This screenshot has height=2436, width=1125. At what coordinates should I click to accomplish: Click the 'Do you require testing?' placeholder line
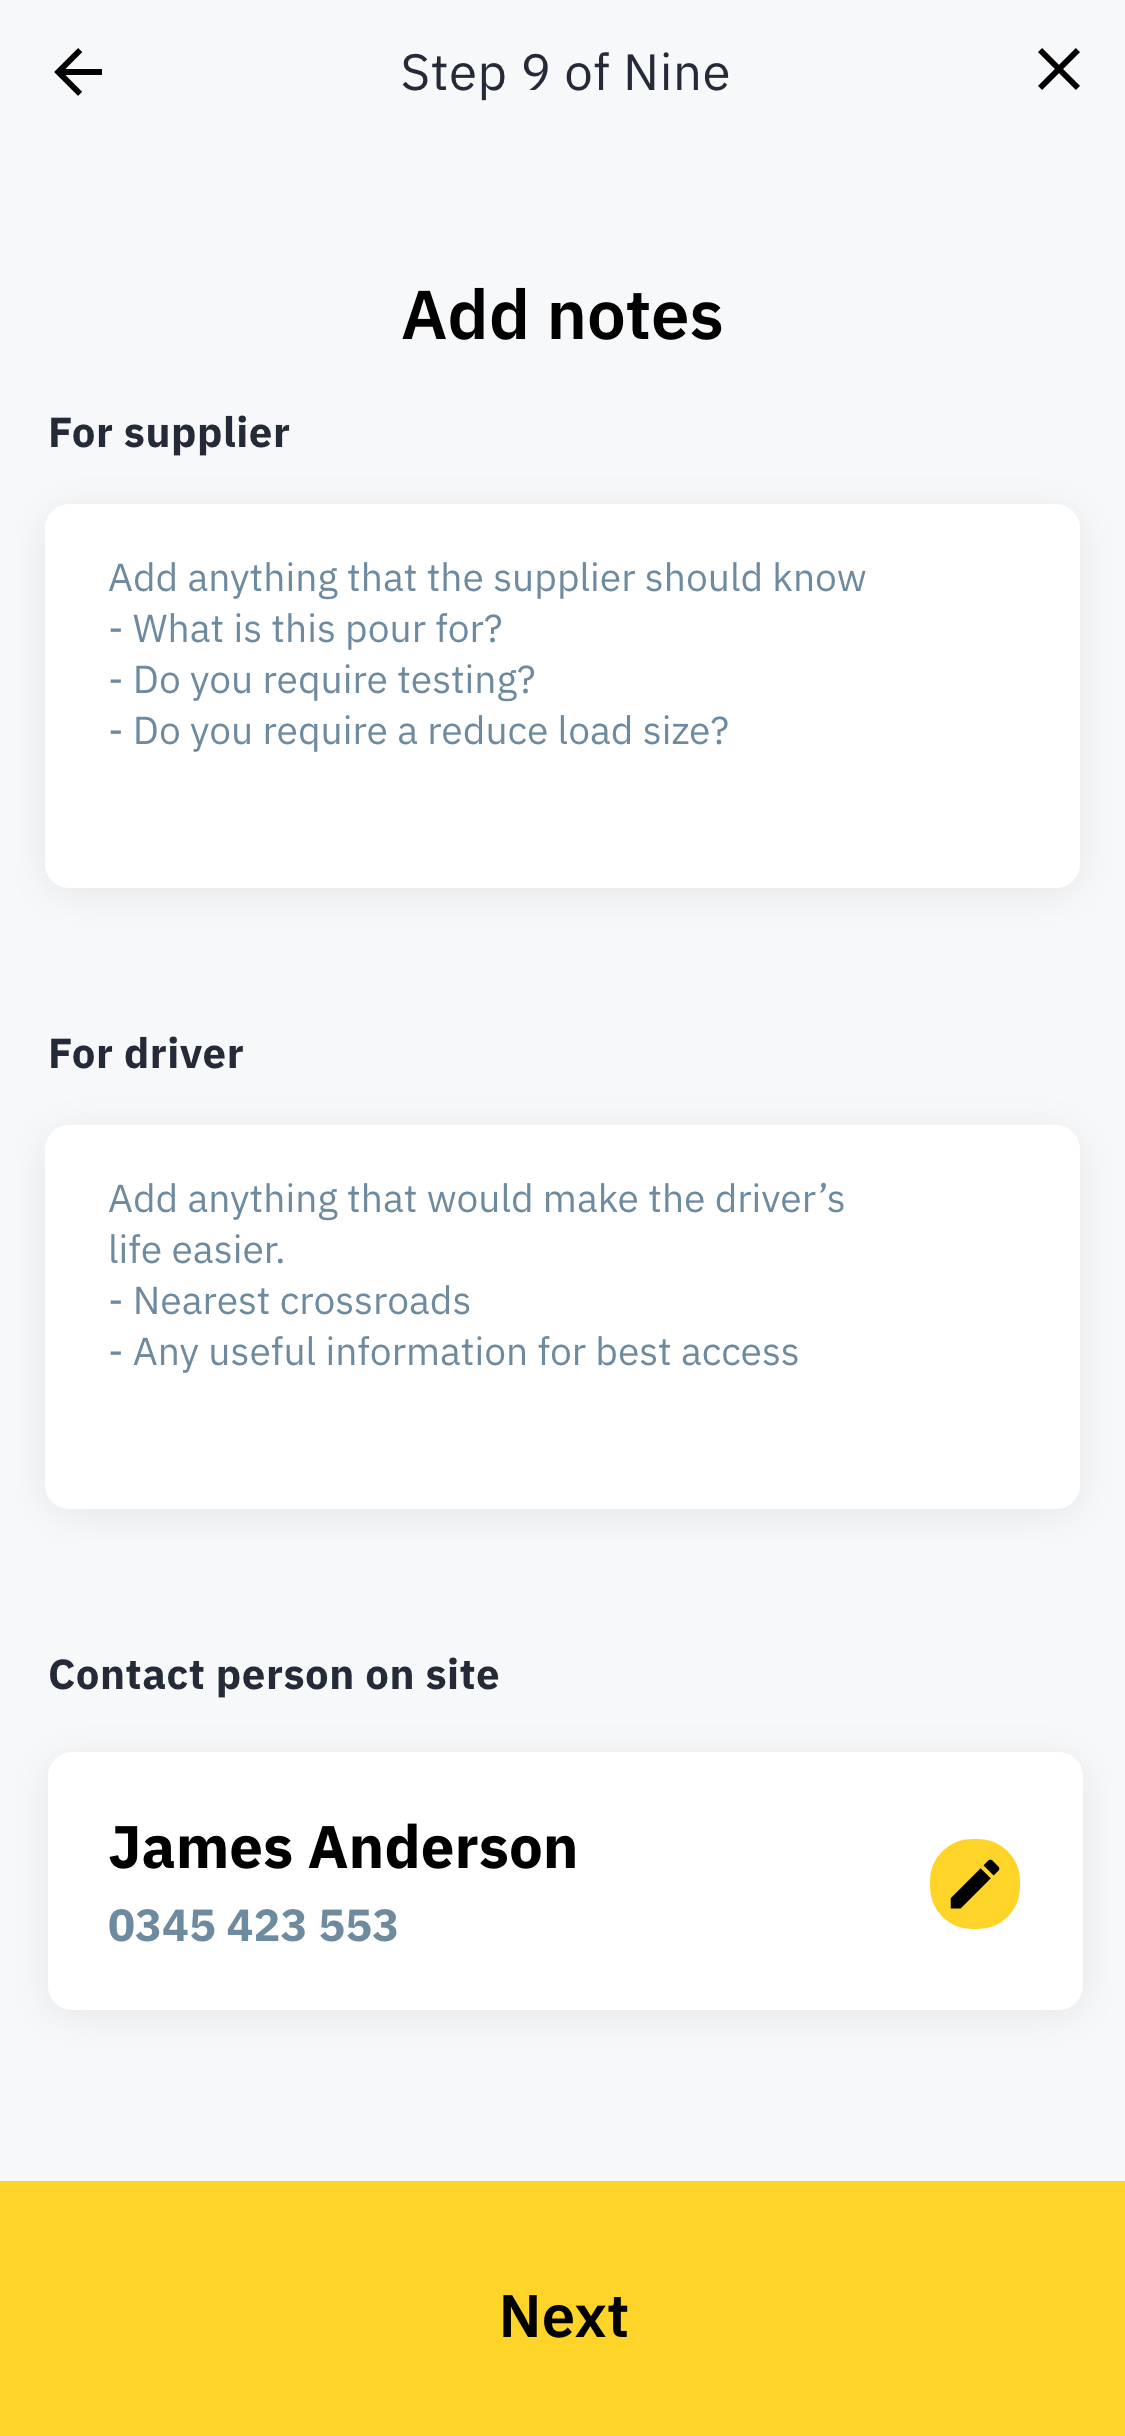[322, 680]
